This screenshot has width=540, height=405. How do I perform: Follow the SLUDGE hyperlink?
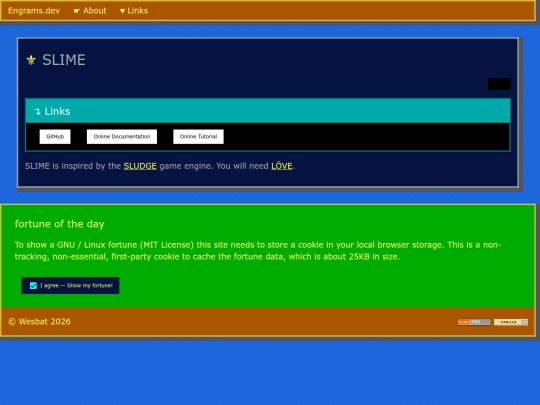pos(140,166)
